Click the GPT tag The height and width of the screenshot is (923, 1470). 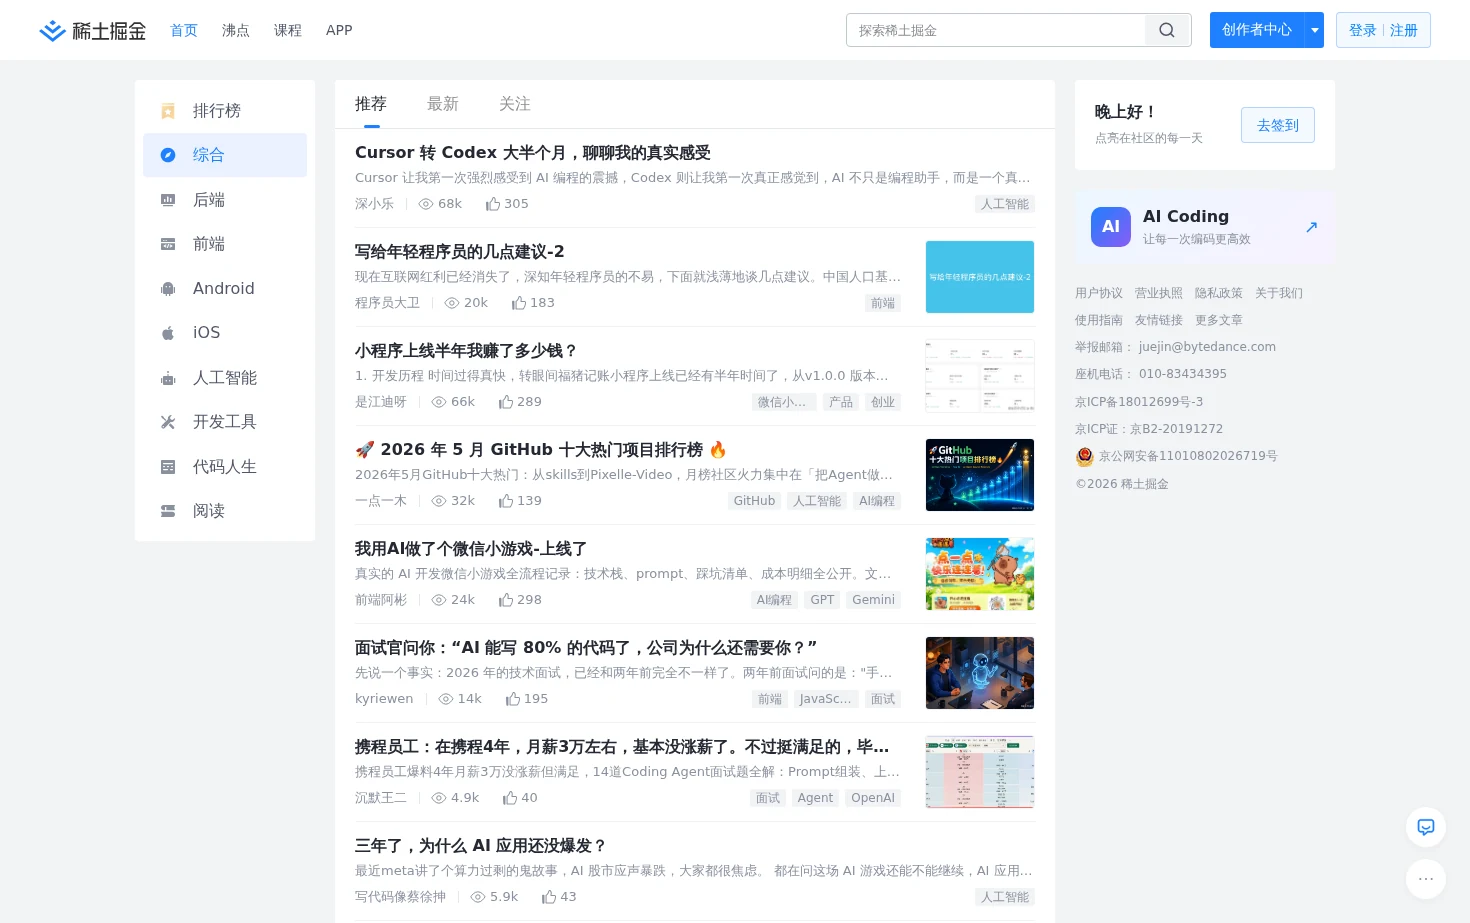click(x=822, y=600)
